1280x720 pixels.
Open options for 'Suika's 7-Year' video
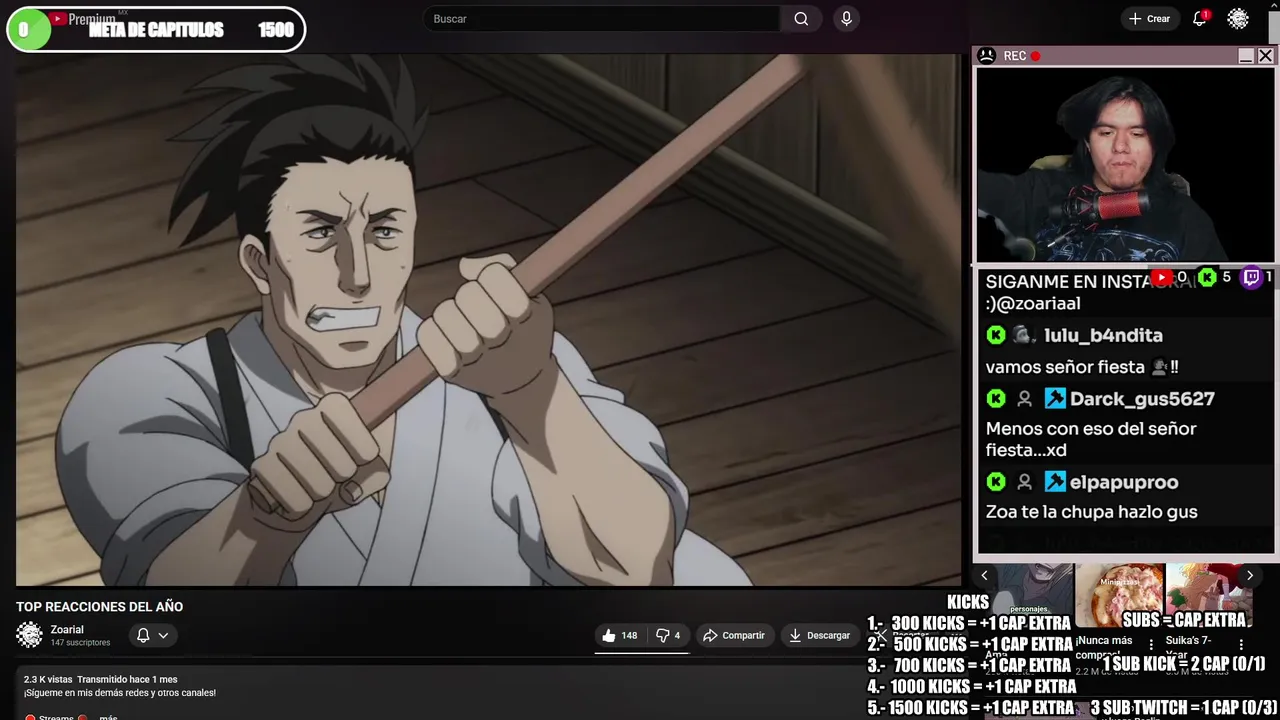point(1241,645)
